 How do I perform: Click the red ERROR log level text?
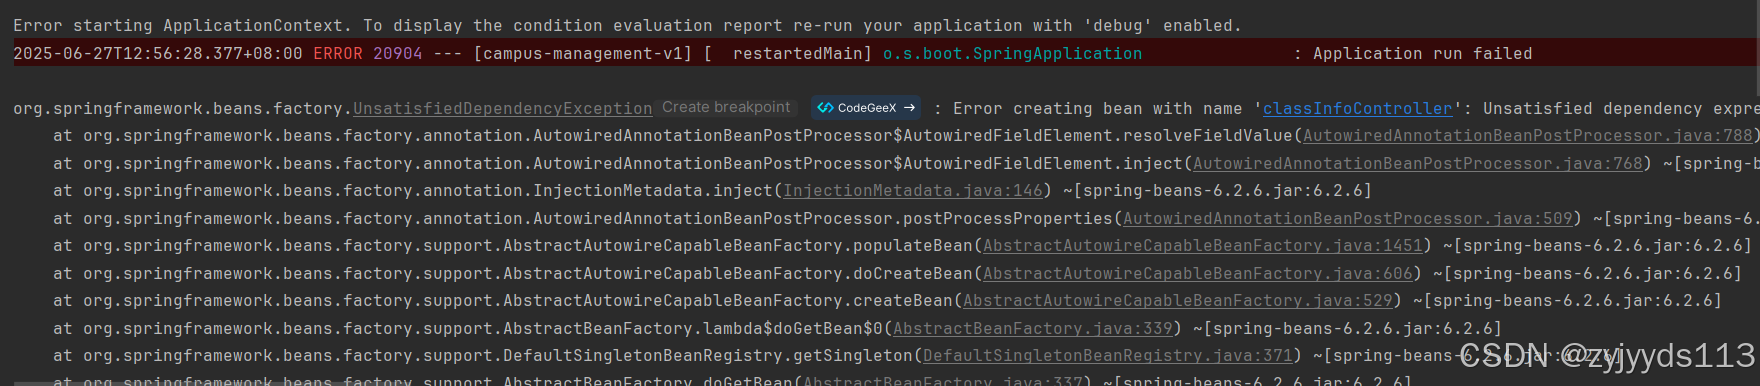[338, 54]
